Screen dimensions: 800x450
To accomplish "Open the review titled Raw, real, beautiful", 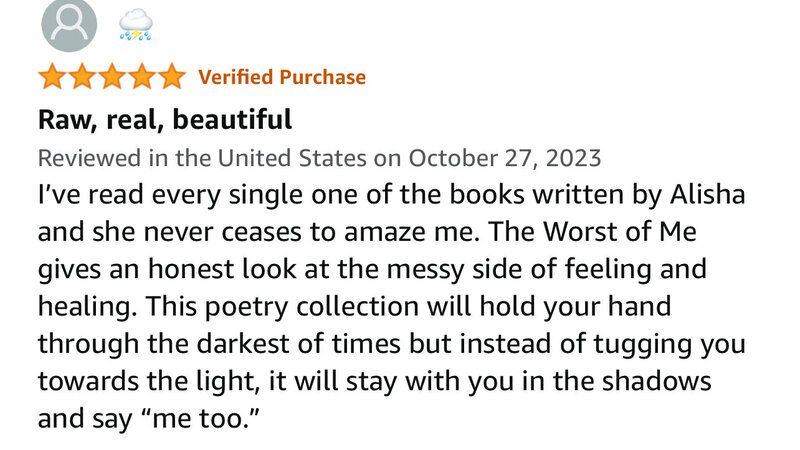I will (165, 120).
